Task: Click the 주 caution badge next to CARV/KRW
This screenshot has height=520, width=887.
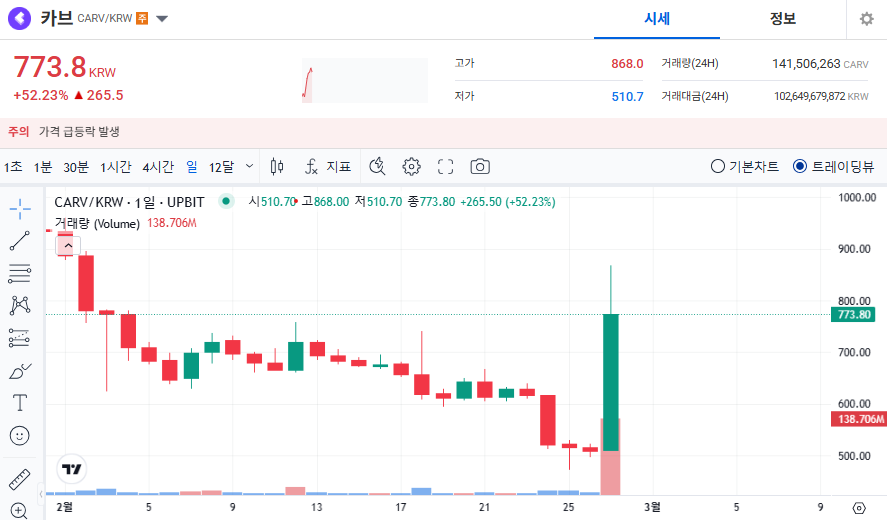Action: point(142,18)
